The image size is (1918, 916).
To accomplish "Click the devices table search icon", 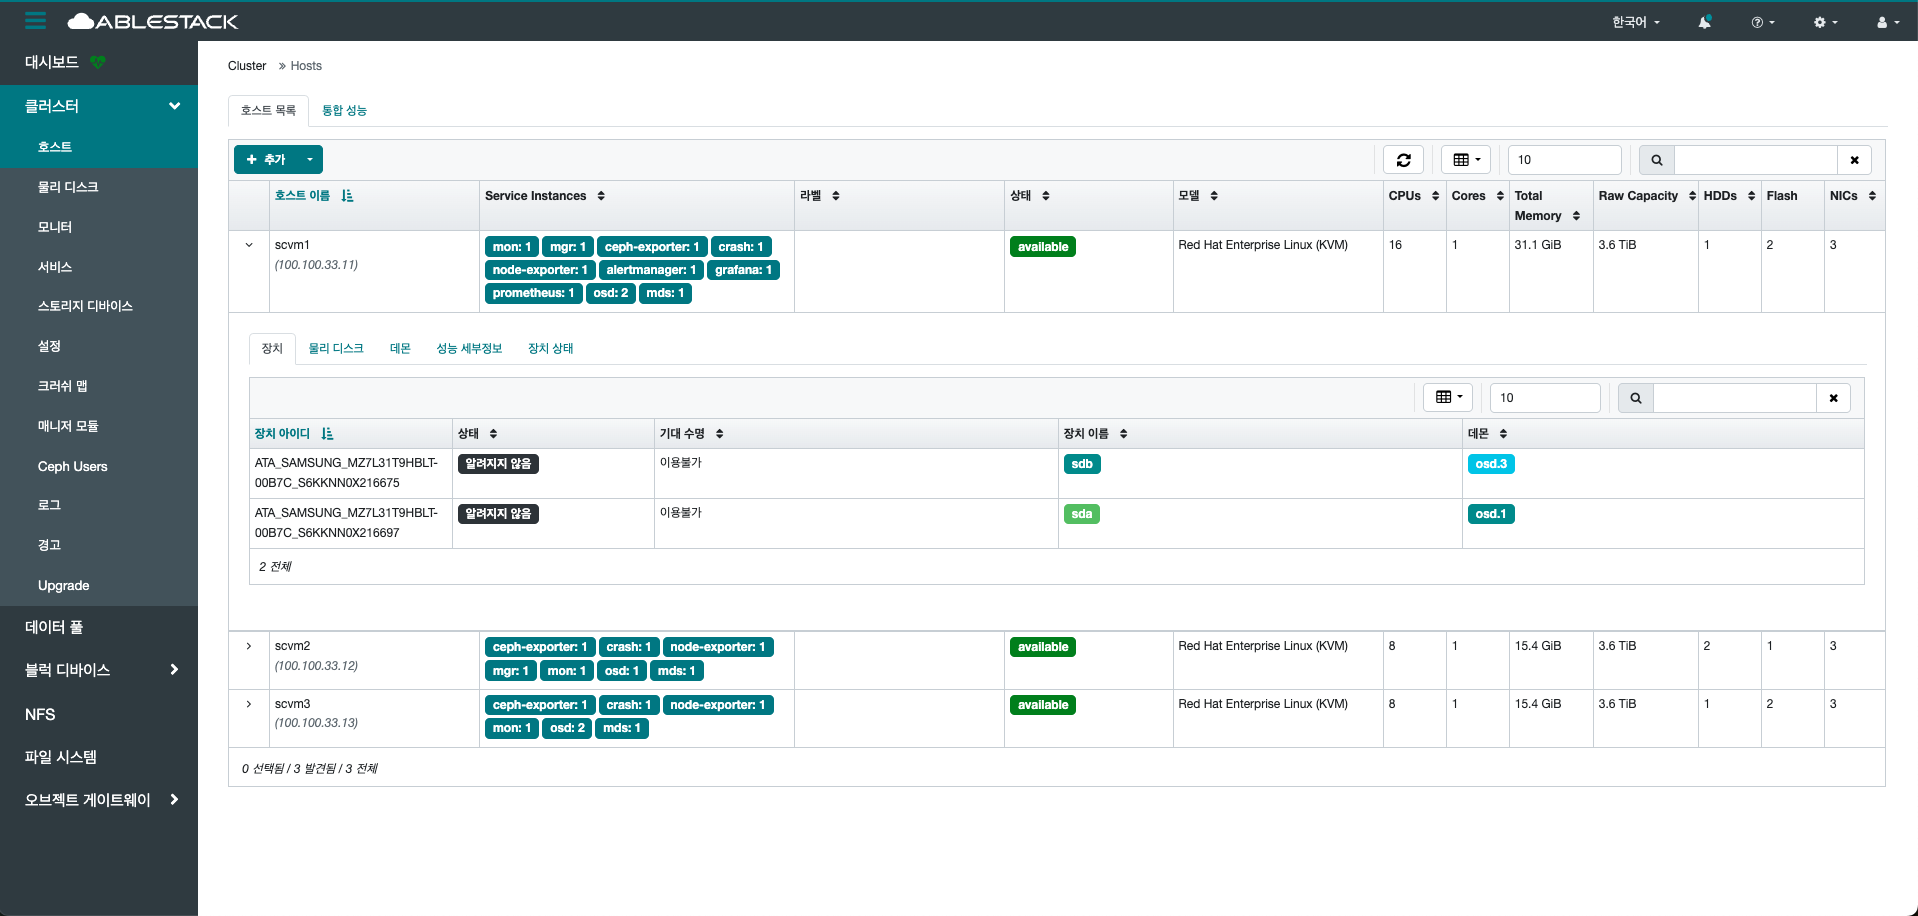I will pyautogui.click(x=1635, y=398).
